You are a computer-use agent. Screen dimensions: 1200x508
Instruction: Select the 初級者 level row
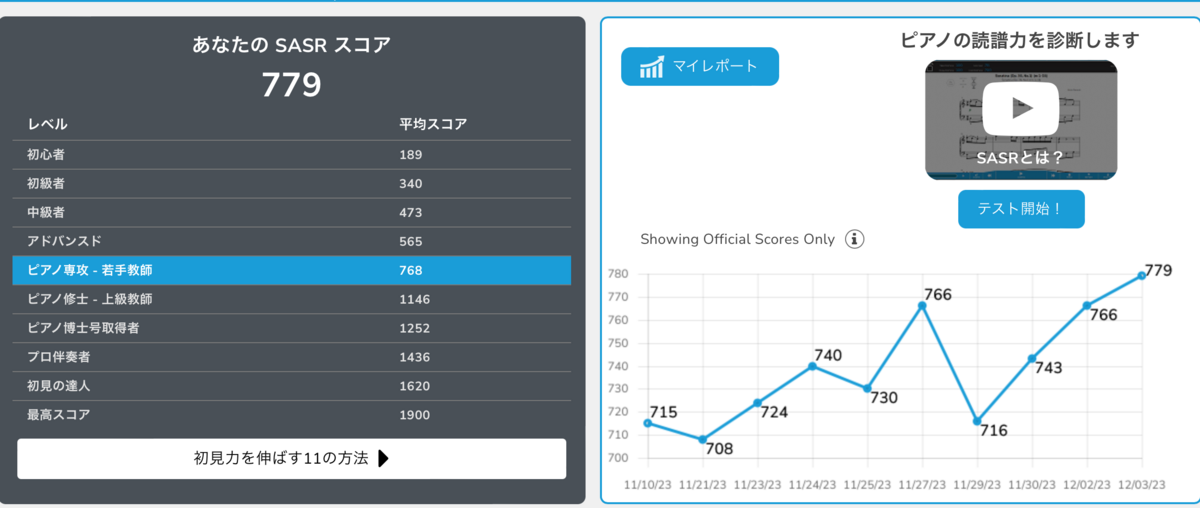coord(291,184)
